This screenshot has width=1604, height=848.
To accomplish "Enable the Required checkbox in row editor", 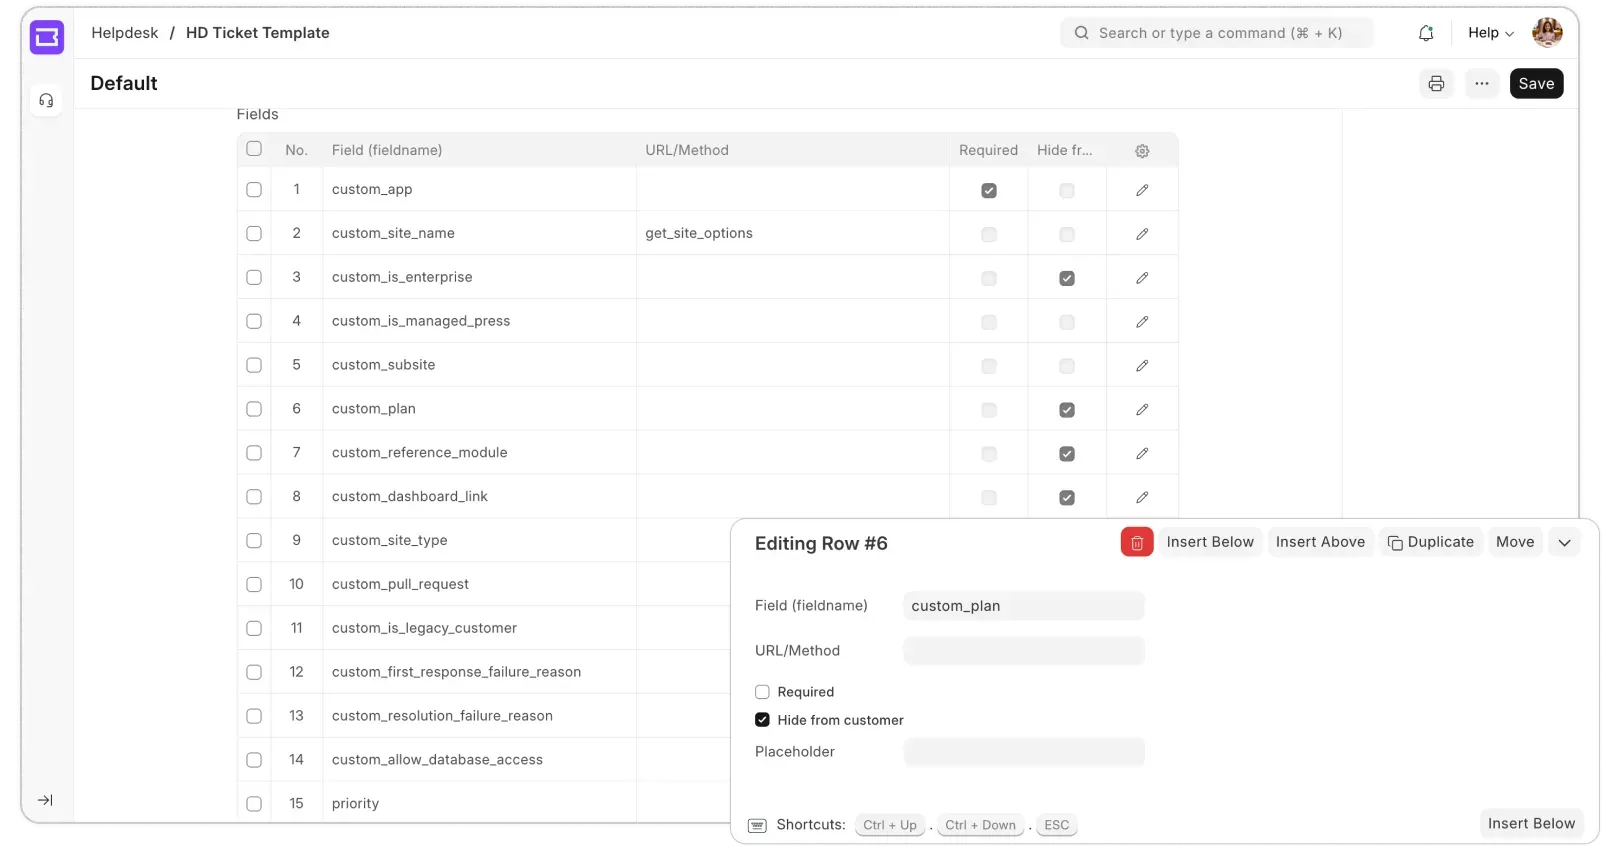I will point(762,692).
